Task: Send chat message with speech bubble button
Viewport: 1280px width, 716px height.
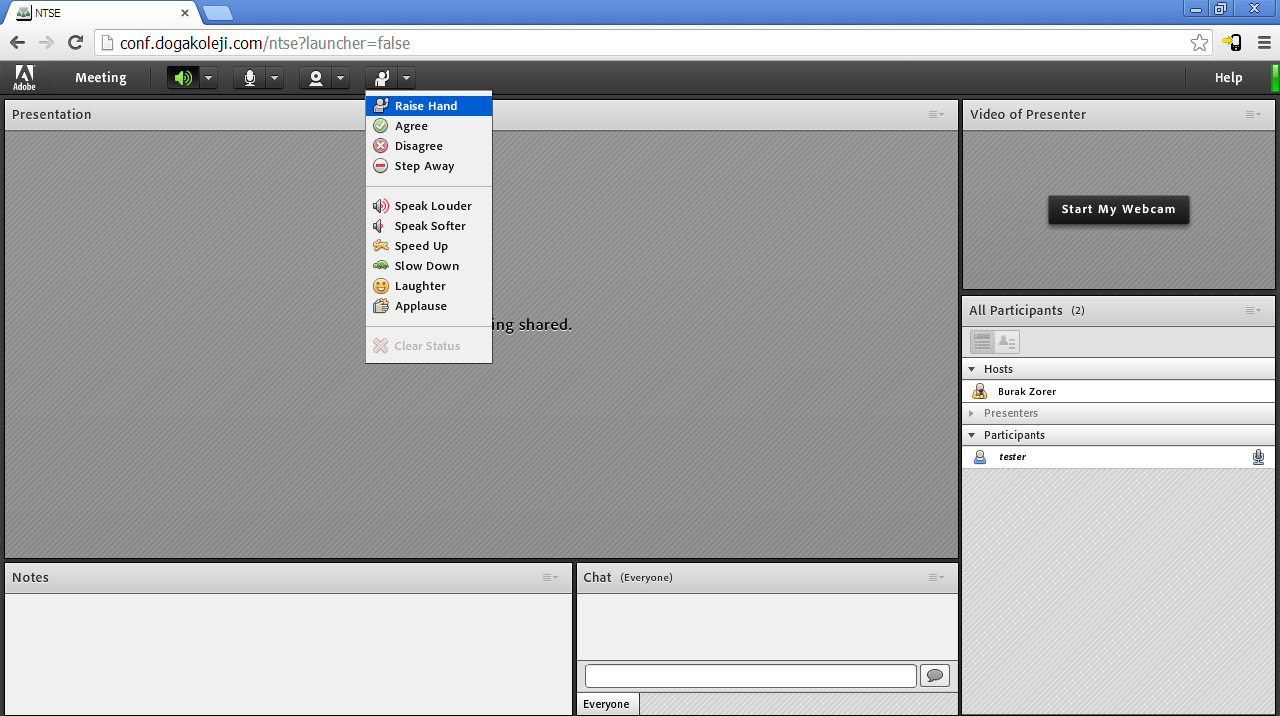Action: coord(934,676)
